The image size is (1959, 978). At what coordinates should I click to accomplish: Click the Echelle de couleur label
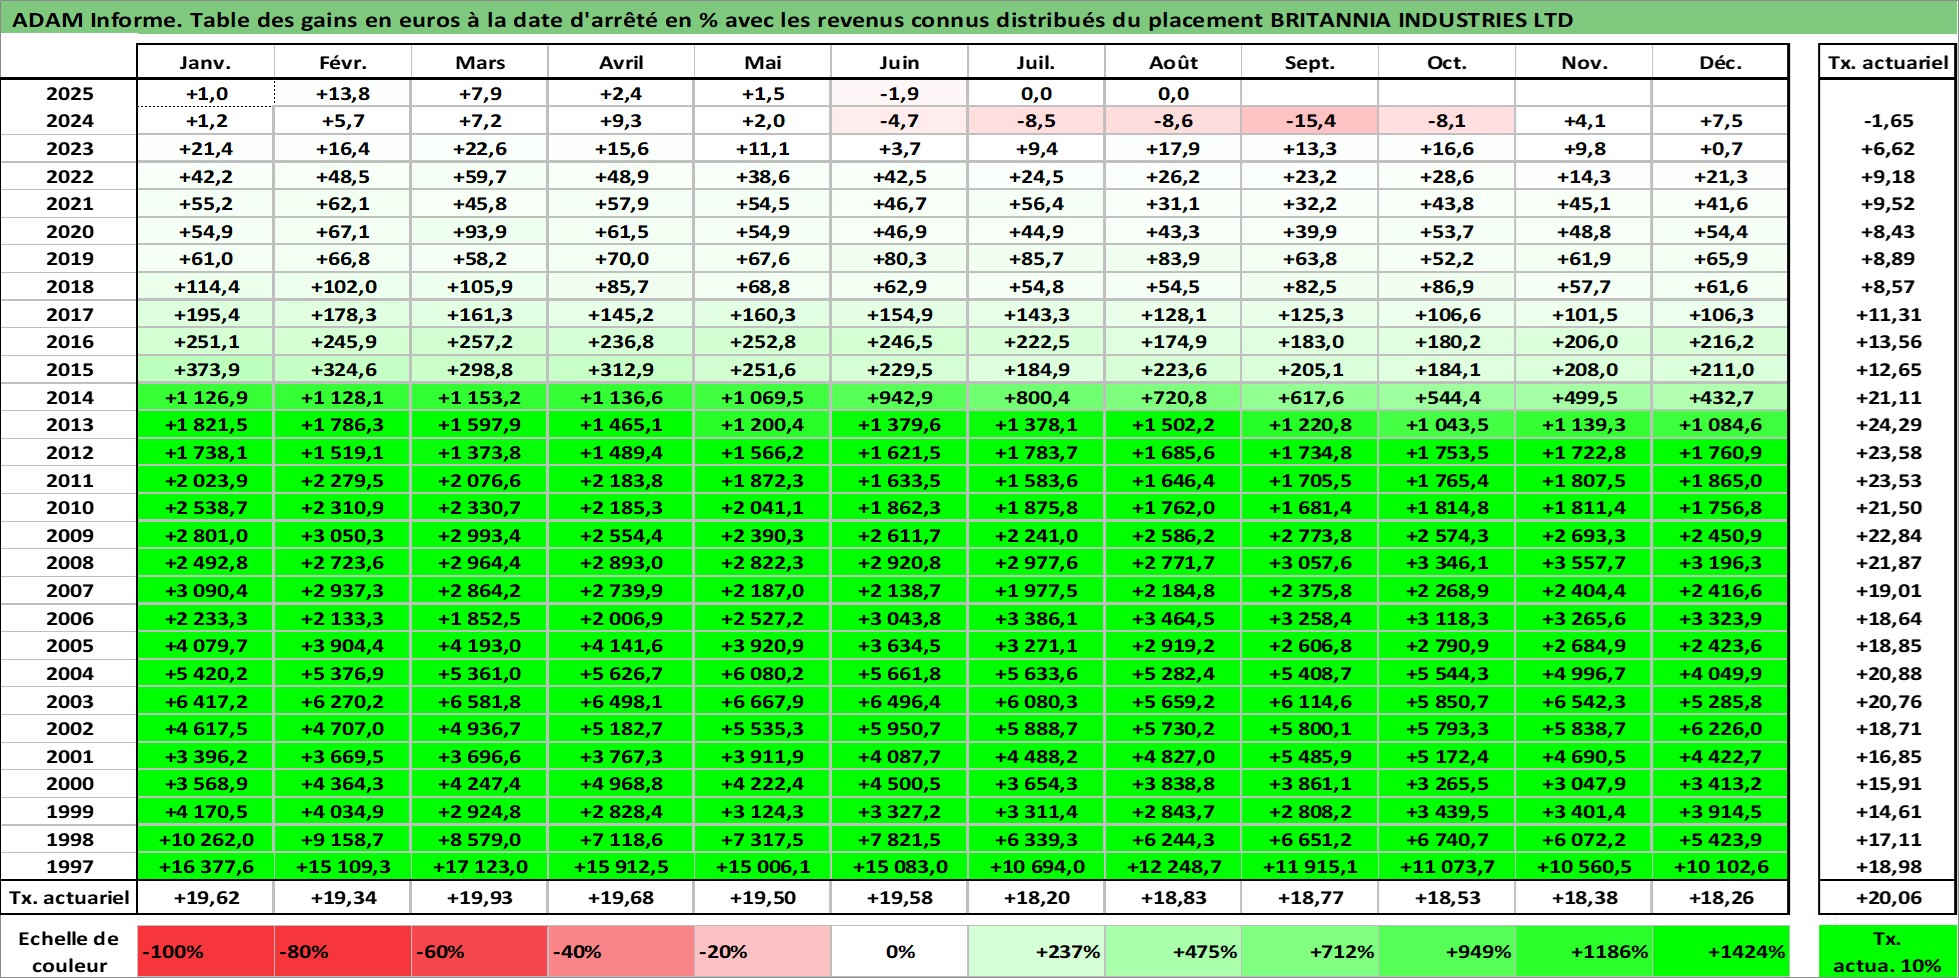point(69,952)
